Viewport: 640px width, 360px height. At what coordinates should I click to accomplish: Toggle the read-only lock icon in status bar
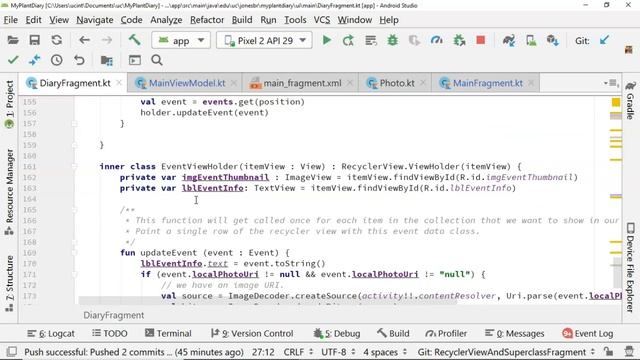pos(609,351)
